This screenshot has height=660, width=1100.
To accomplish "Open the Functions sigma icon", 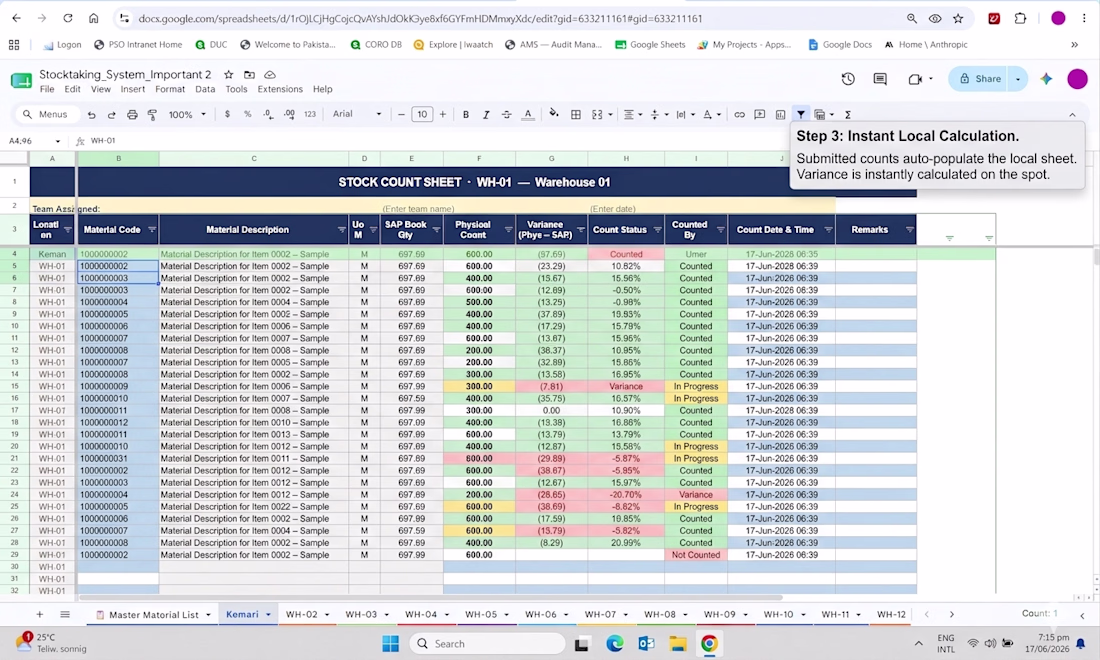I will (x=847, y=114).
